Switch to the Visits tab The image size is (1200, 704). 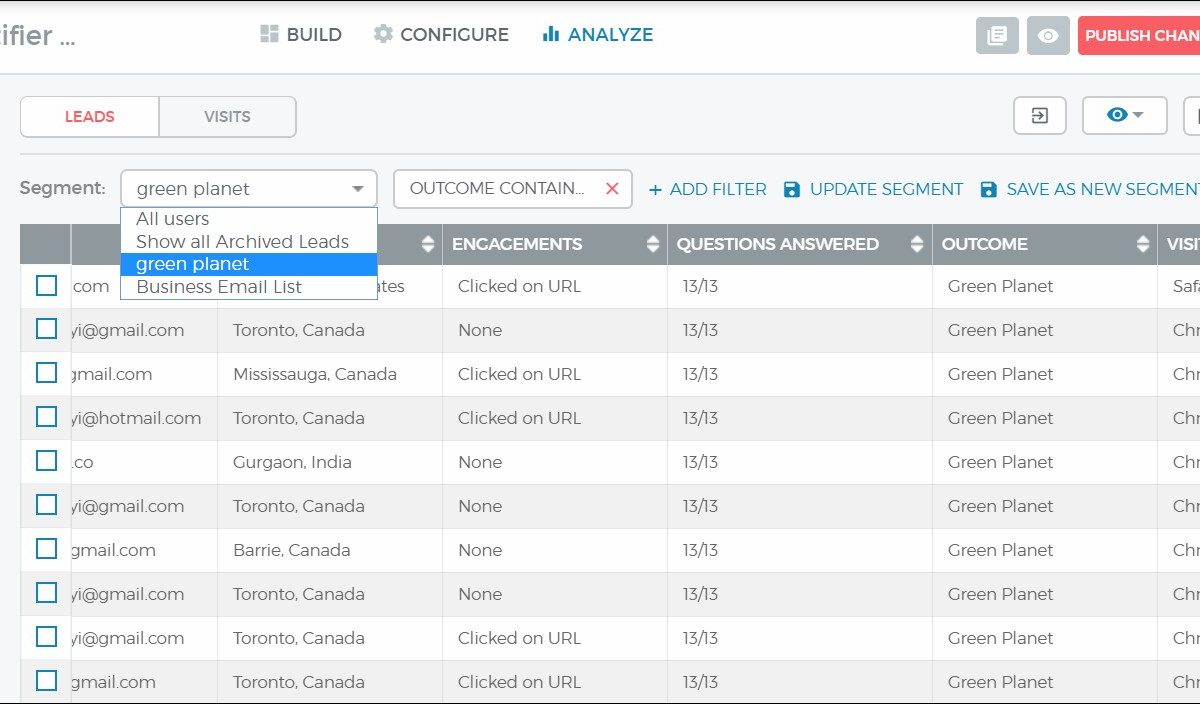pyautogui.click(x=227, y=116)
